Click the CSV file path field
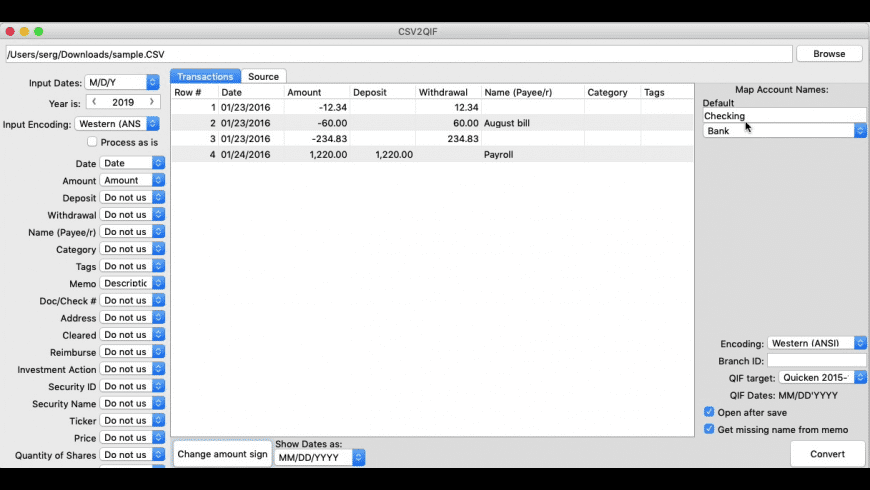Image resolution: width=870 pixels, height=490 pixels. (x=399, y=54)
